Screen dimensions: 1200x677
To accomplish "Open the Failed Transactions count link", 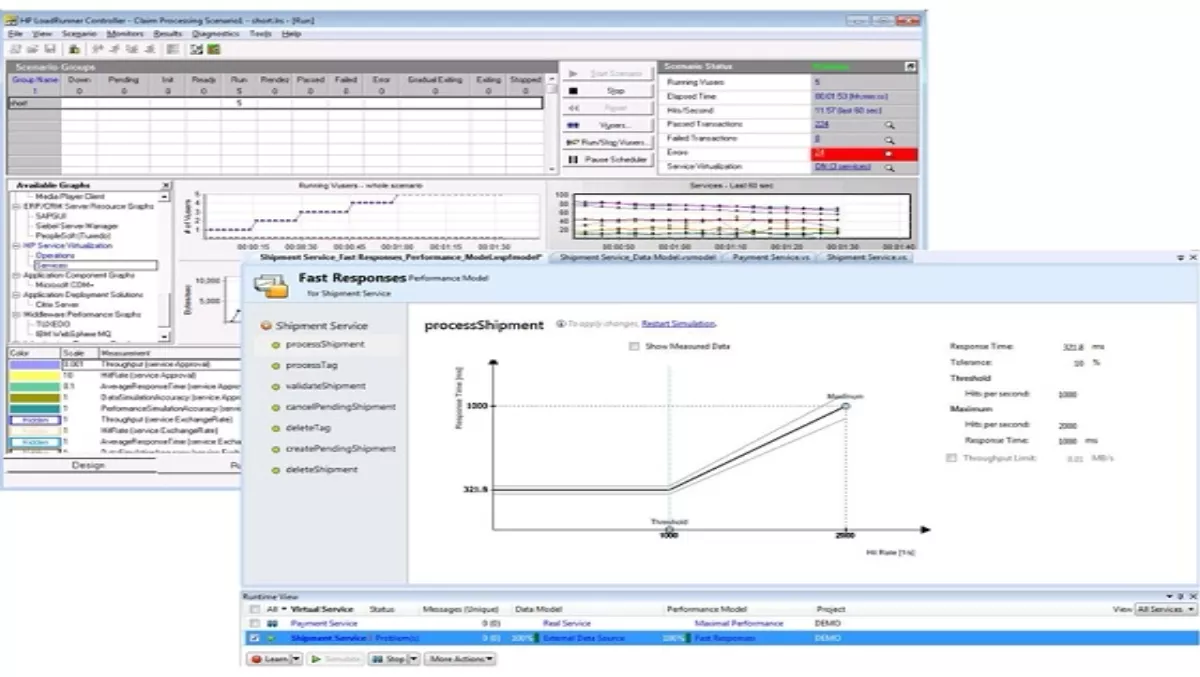I will tap(817, 139).
